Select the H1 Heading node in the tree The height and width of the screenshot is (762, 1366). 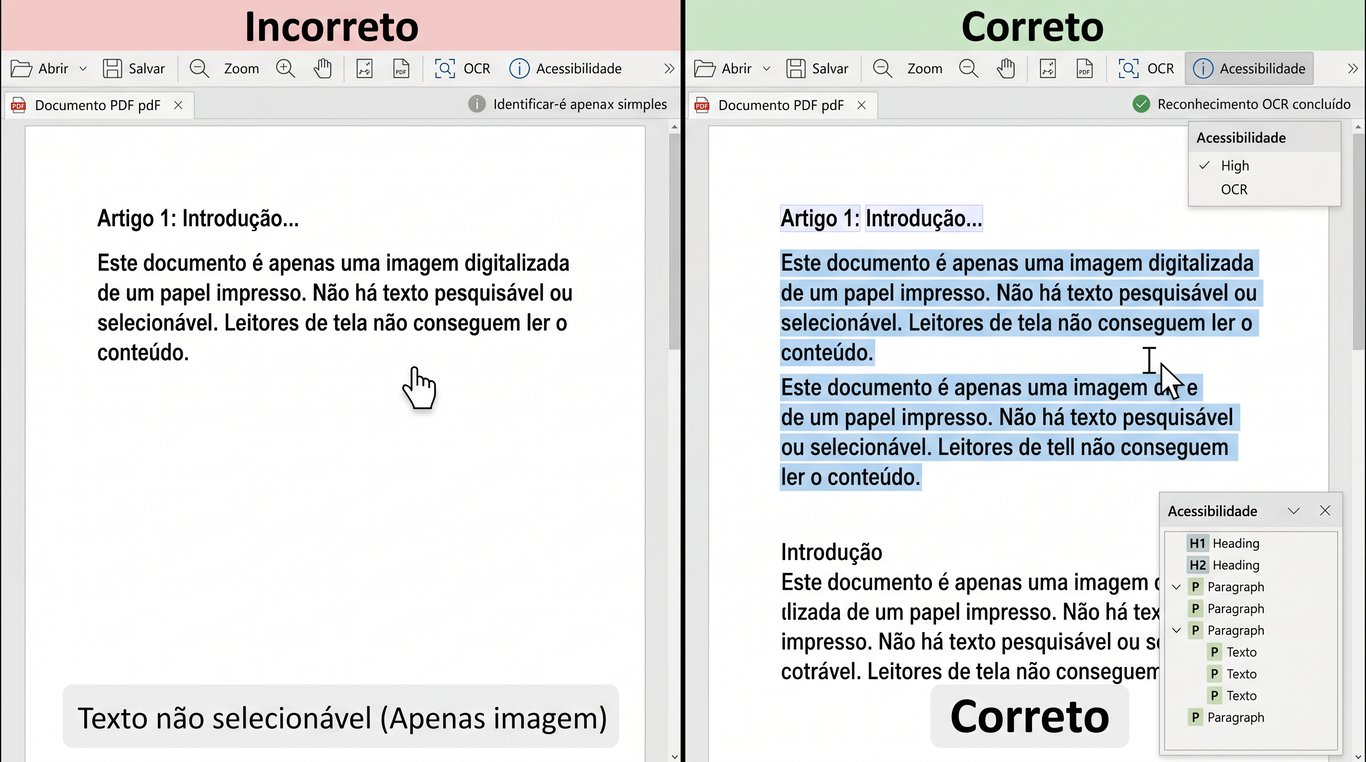click(1223, 544)
